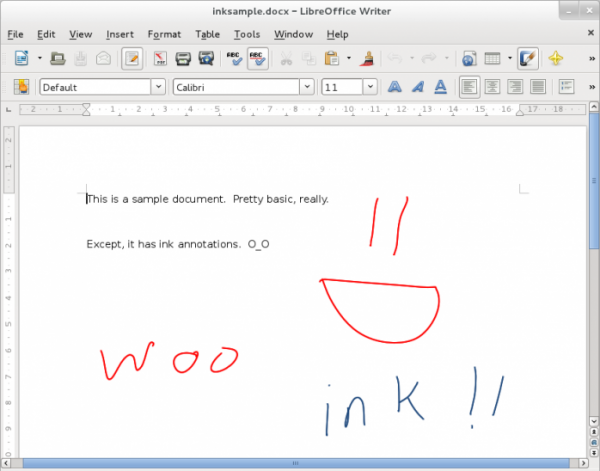Click the tab stop type selector on ruler
600x471 pixels.
click(8, 110)
